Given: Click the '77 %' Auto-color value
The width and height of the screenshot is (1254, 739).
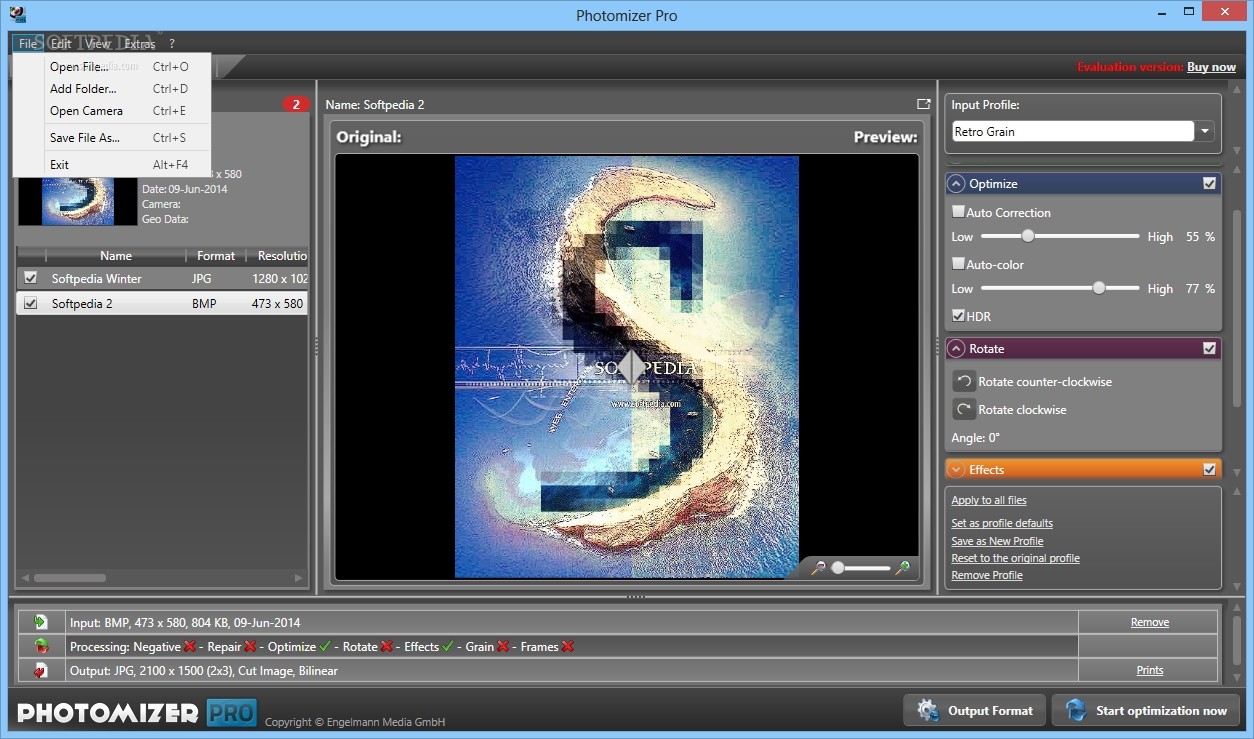Looking at the screenshot, I should (x=1200, y=288).
